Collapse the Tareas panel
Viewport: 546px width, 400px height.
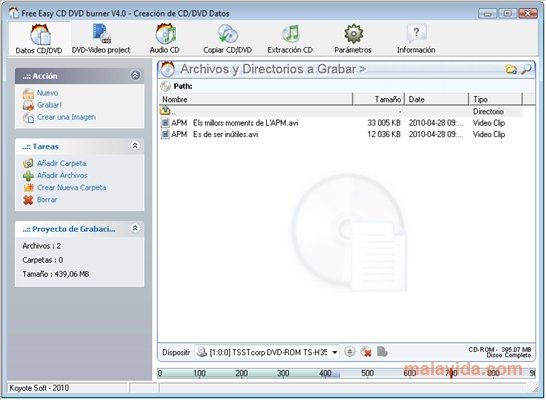click(x=135, y=146)
